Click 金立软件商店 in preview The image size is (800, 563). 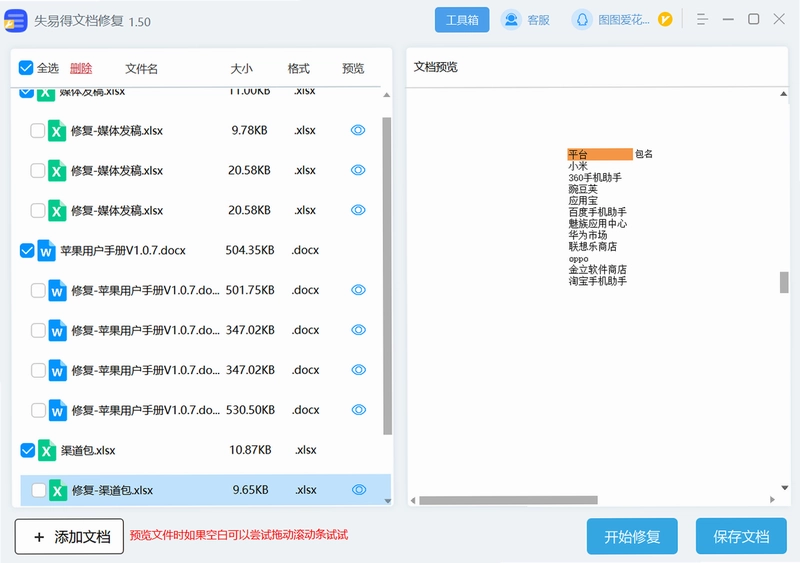(597, 270)
